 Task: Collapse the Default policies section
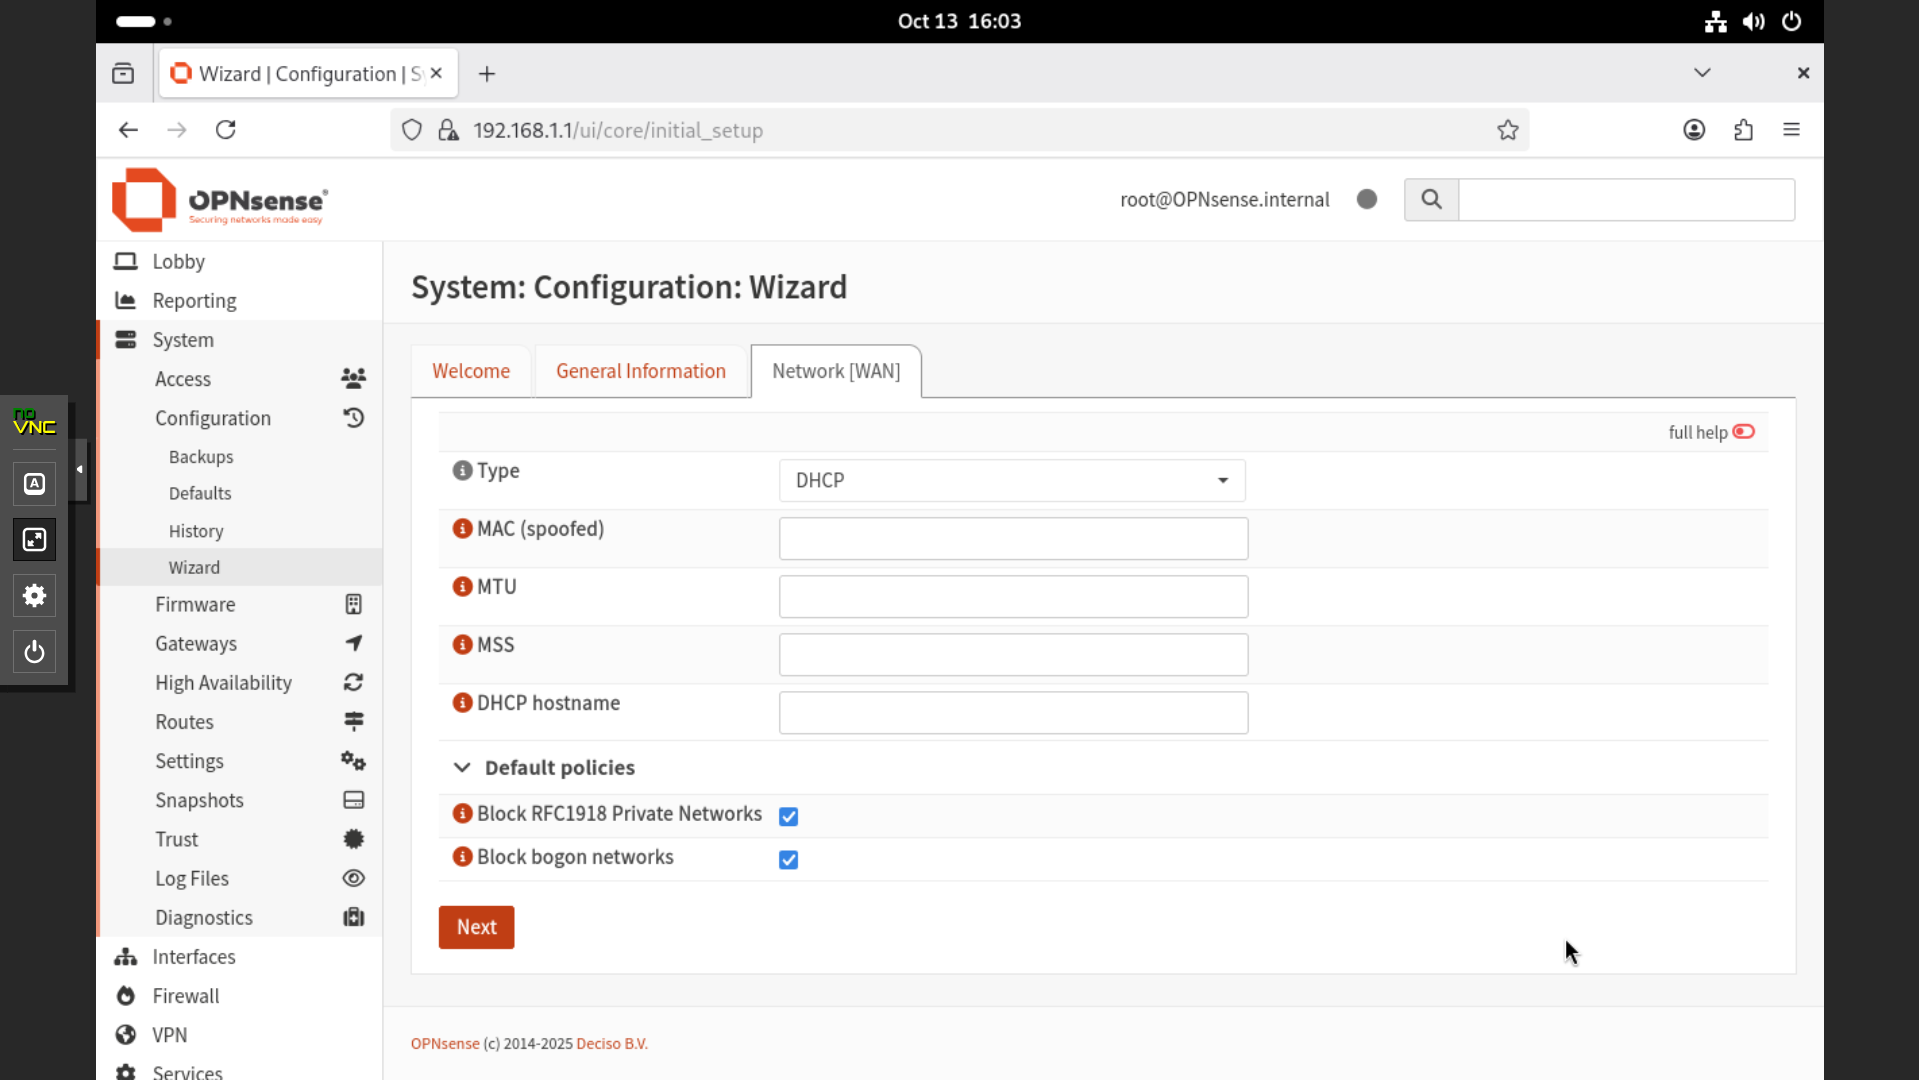coord(462,768)
